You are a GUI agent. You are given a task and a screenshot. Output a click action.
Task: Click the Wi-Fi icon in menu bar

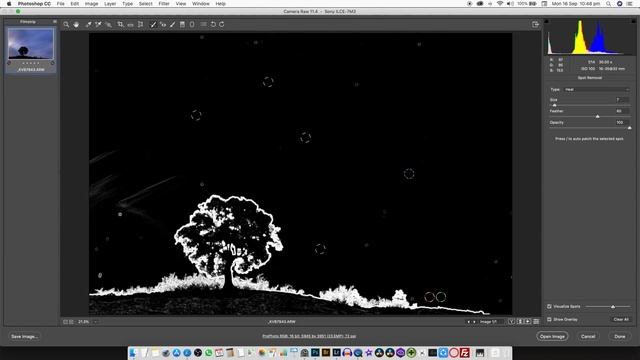pos(500,4)
